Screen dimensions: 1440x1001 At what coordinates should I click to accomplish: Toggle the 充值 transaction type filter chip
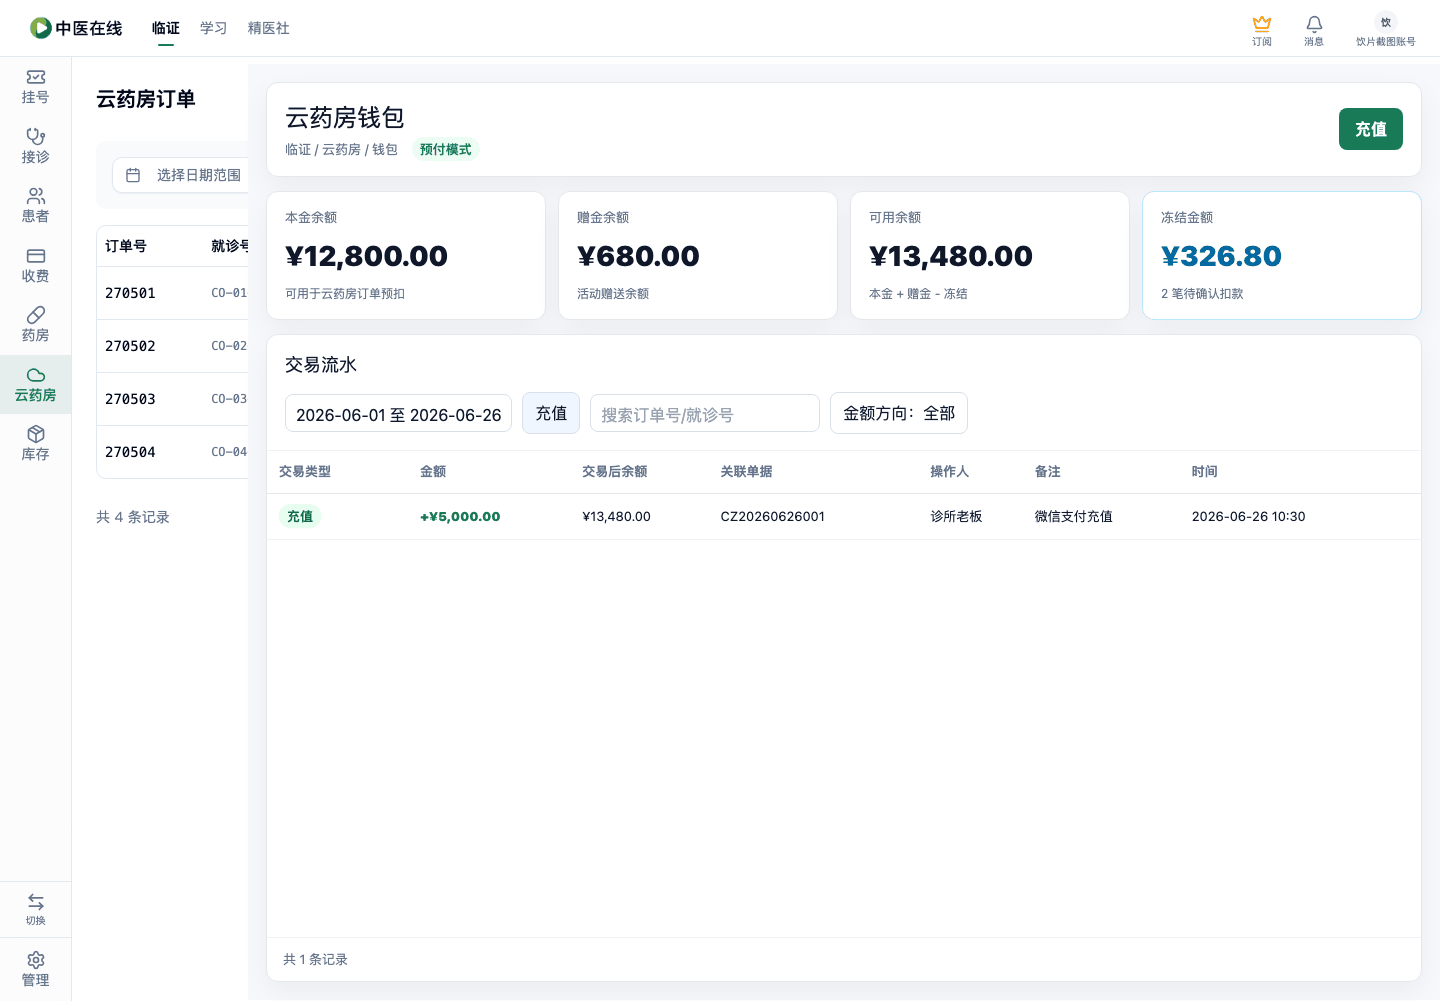point(551,413)
